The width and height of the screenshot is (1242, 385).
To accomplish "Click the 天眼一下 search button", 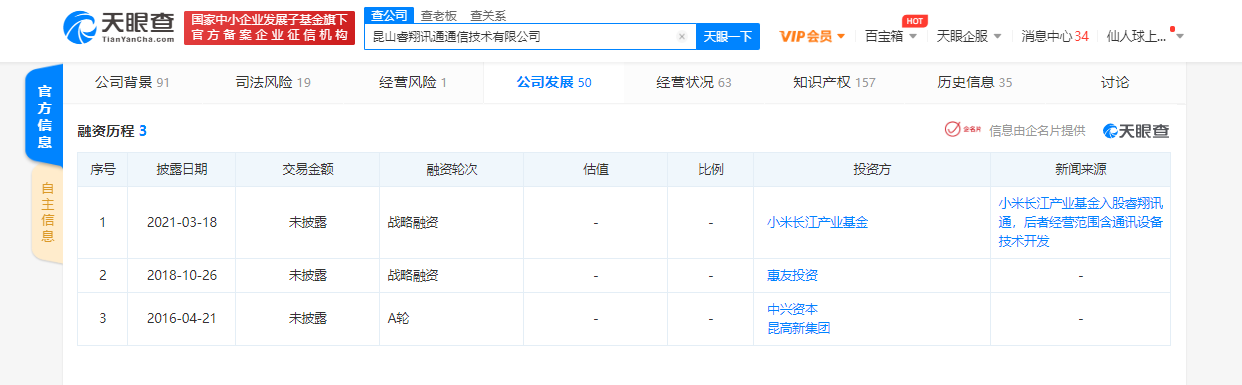I will coord(727,36).
